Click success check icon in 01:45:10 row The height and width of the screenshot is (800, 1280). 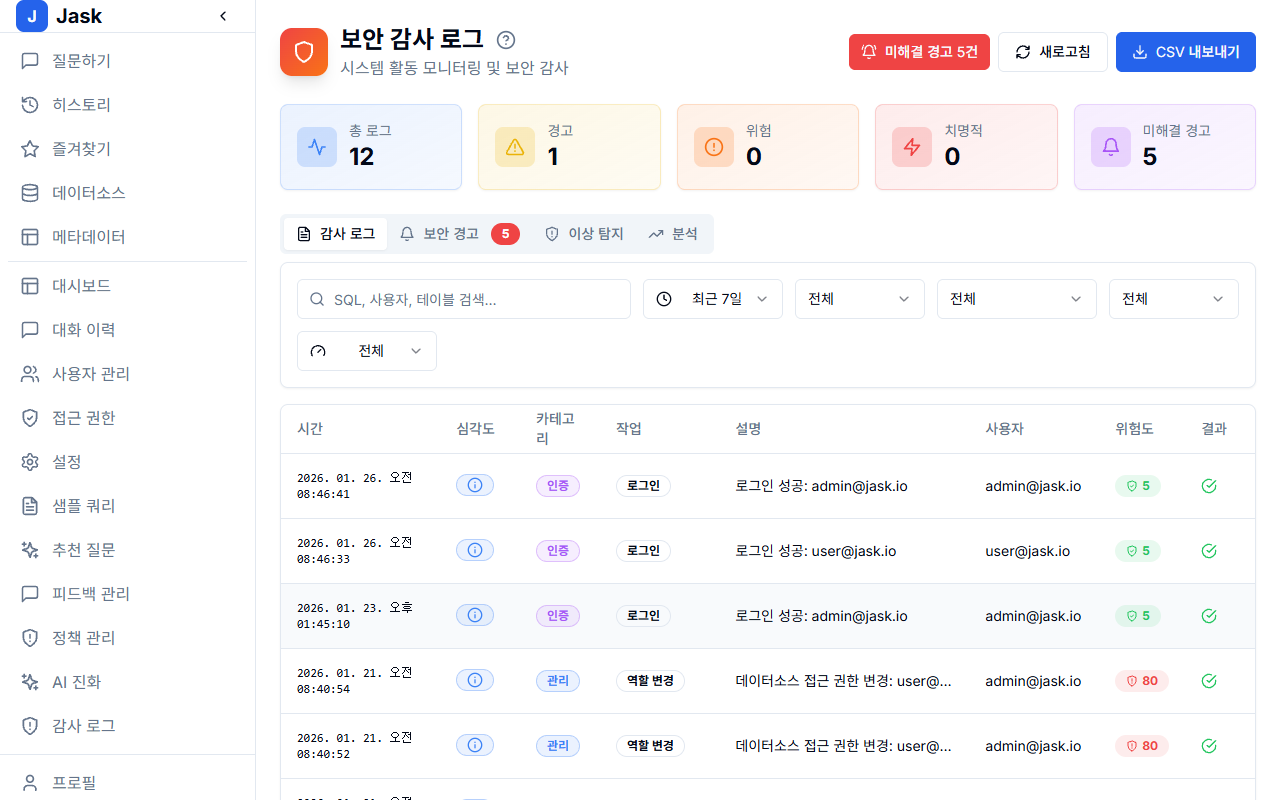1209,616
